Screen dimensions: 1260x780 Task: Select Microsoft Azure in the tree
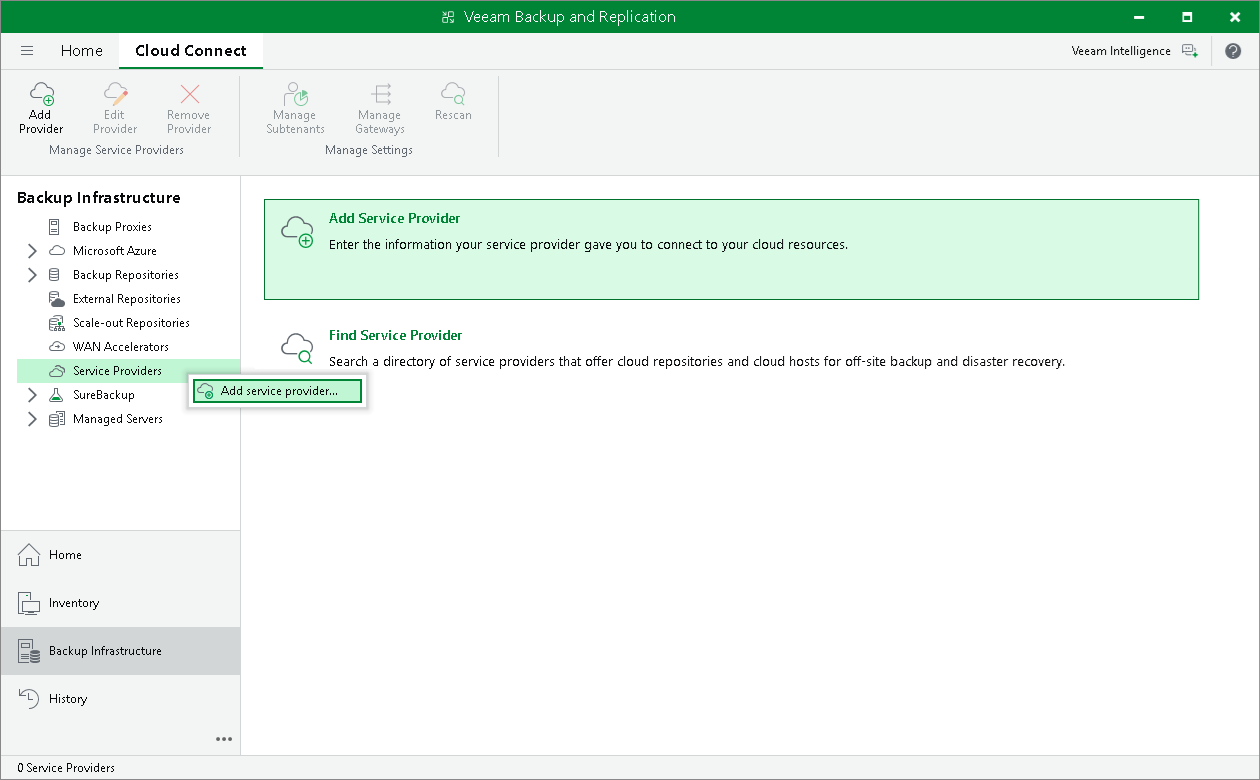pos(115,251)
